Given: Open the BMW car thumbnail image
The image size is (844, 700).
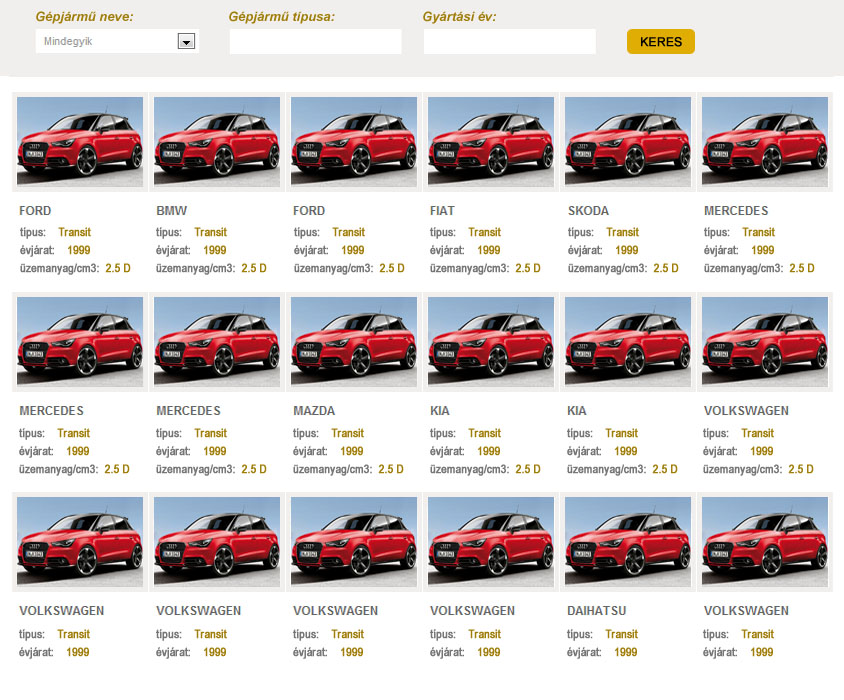Looking at the screenshot, I should (217, 142).
